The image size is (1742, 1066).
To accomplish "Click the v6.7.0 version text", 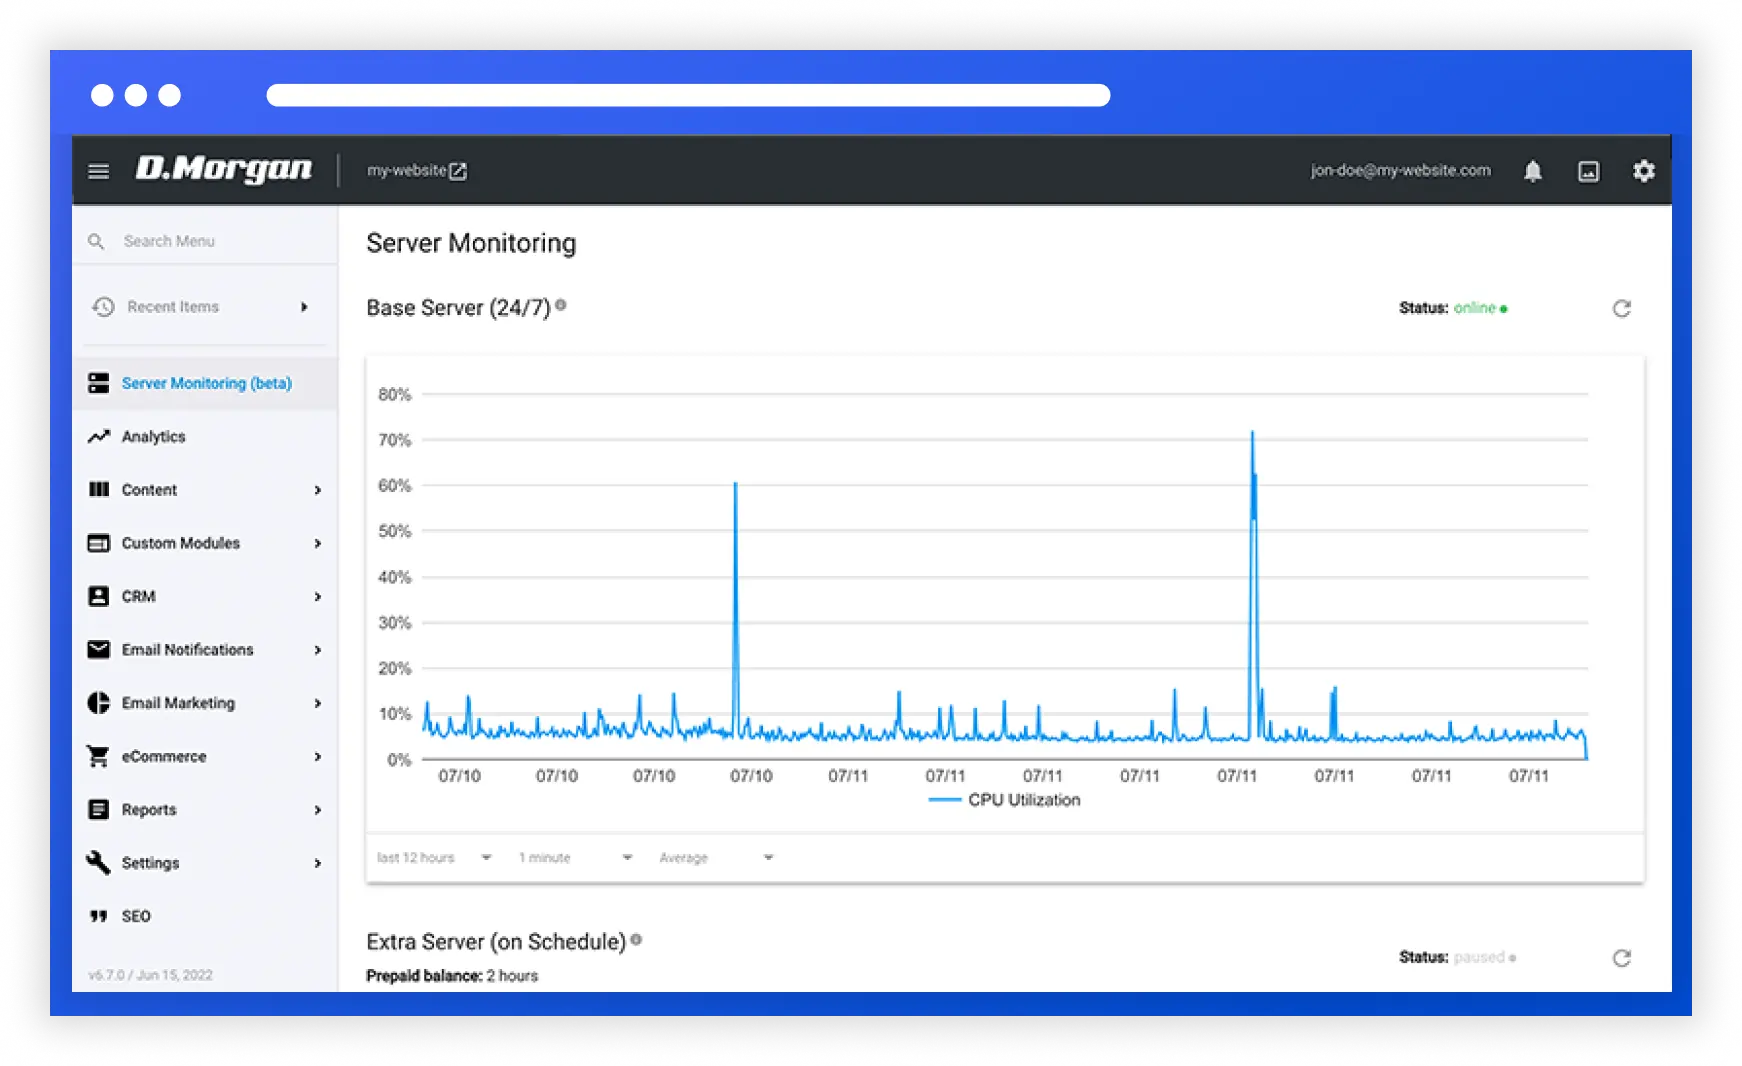I will pyautogui.click(x=150, y=975).
